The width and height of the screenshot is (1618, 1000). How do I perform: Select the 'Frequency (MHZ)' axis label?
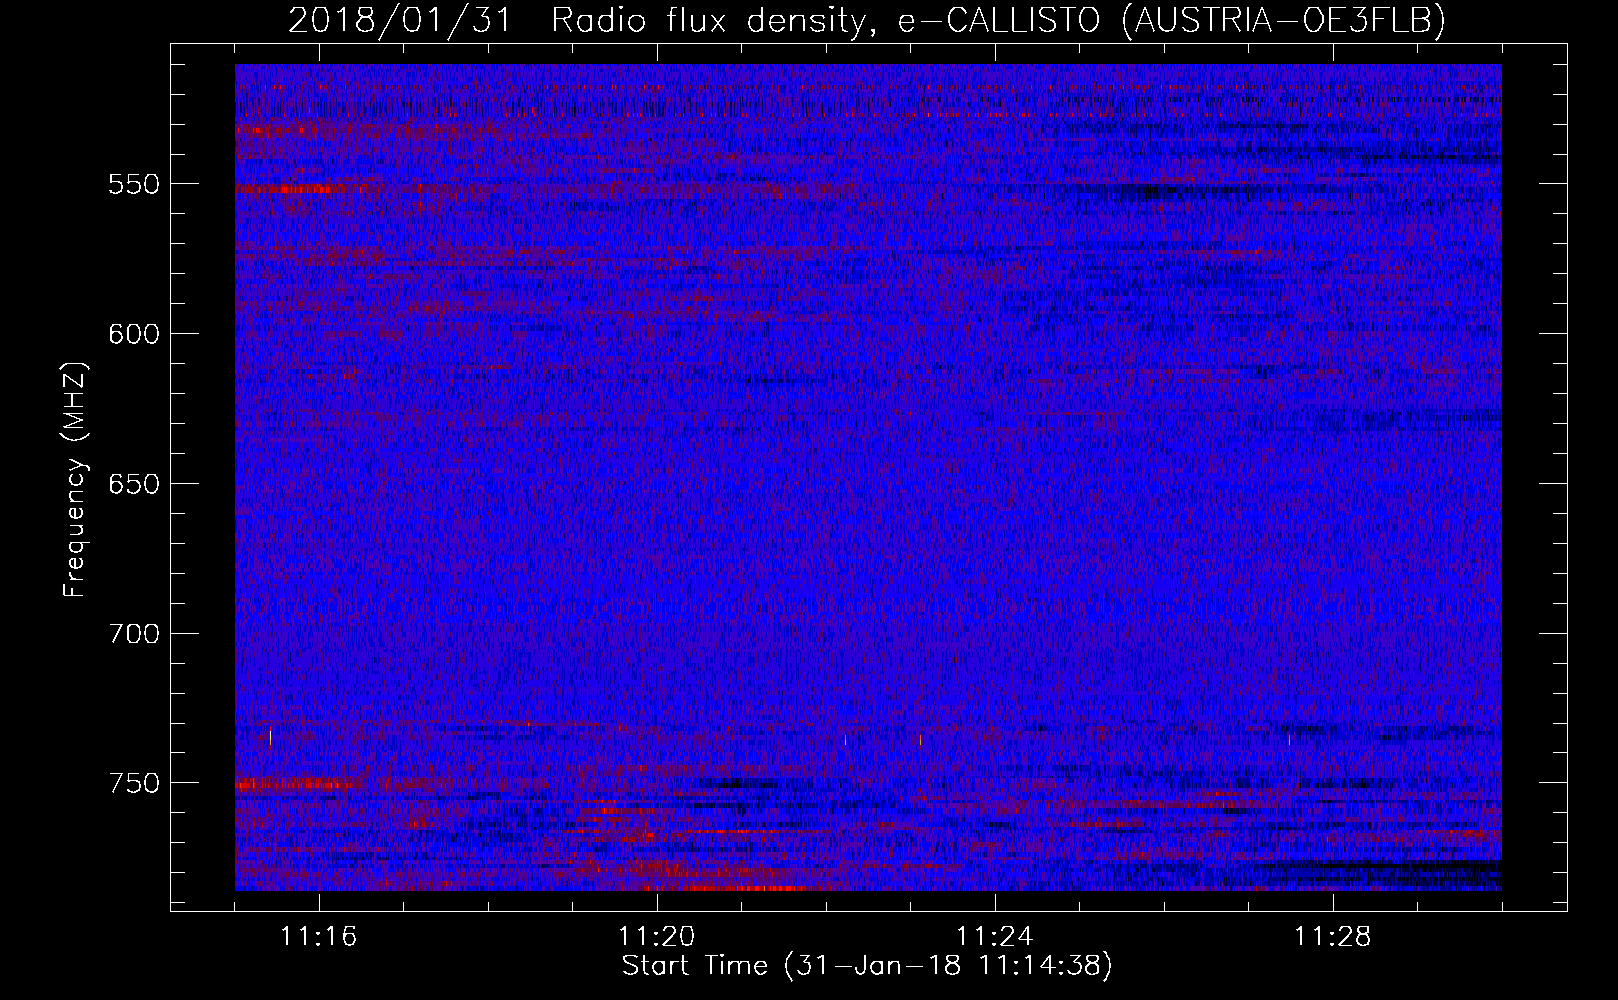coord(75,479)
